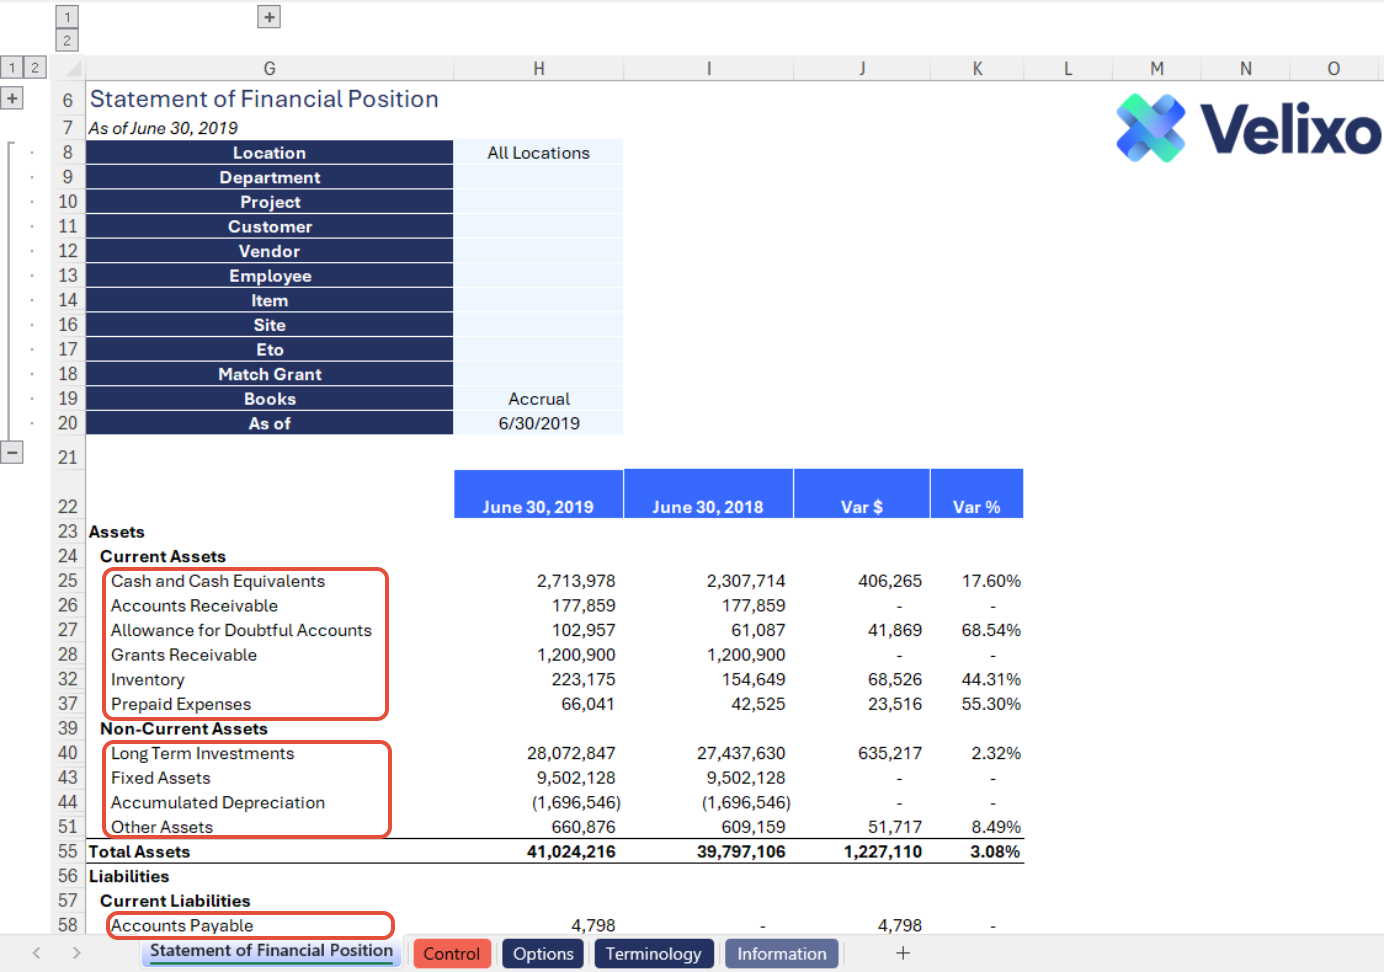Open the Terminology sheet tab

tap(654, 953)
